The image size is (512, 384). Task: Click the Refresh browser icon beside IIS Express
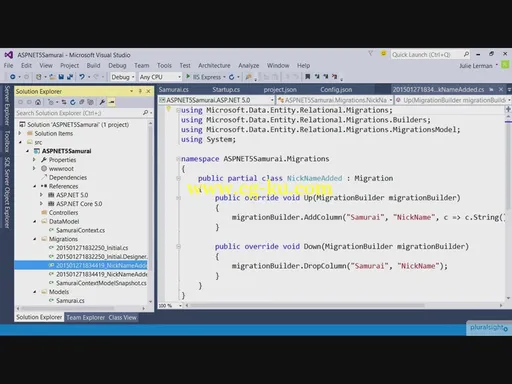click(232, 77)
